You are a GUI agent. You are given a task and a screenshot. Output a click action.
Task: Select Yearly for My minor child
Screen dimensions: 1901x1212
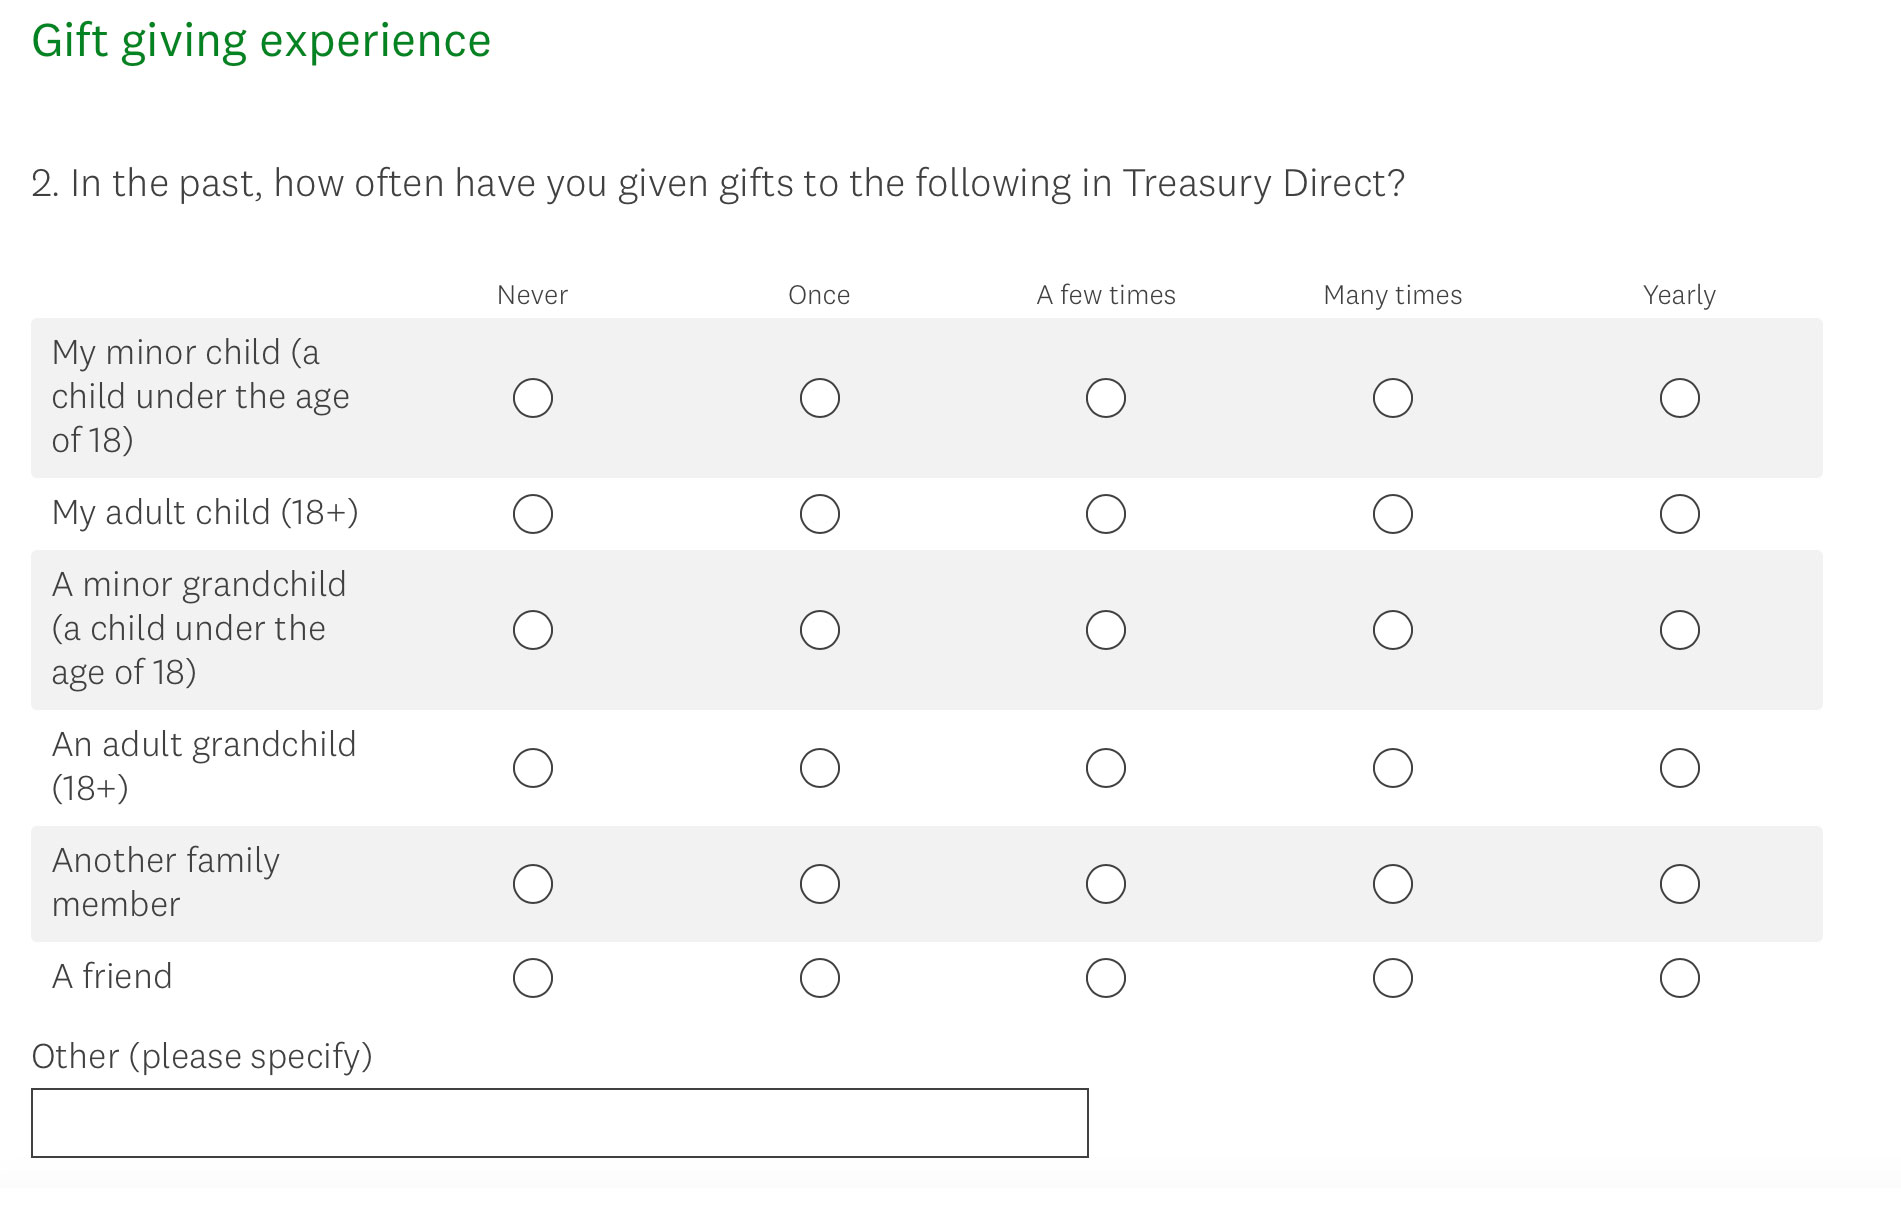(x=1679, y=398)
